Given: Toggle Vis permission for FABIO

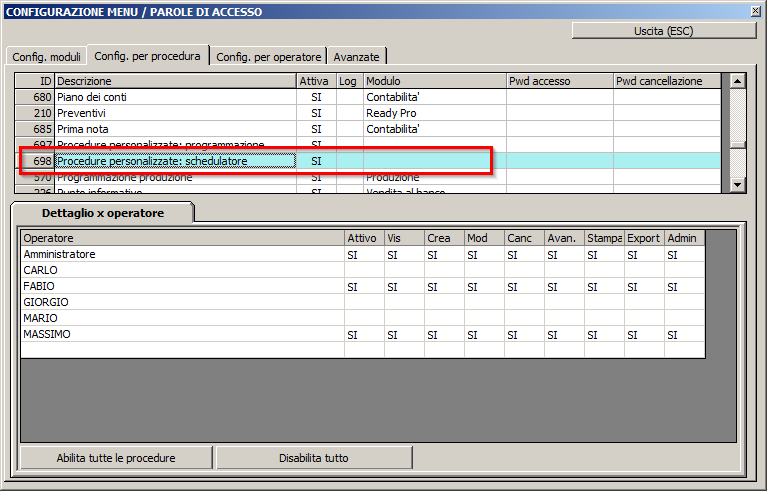Looking at the screenshot, I should [x=404, y=287].
